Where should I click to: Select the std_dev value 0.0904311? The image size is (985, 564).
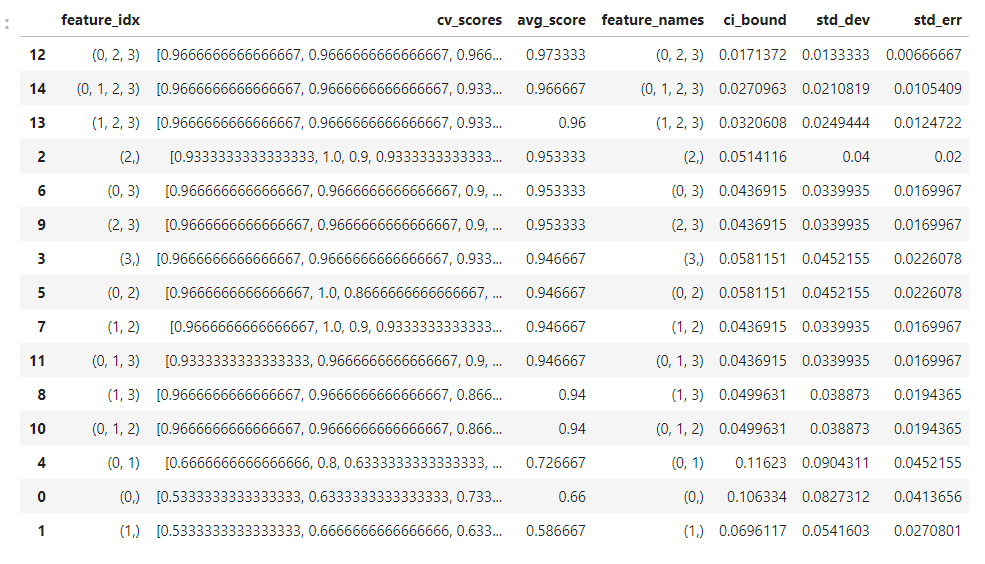pyautogui.click(x=836, y=462)
